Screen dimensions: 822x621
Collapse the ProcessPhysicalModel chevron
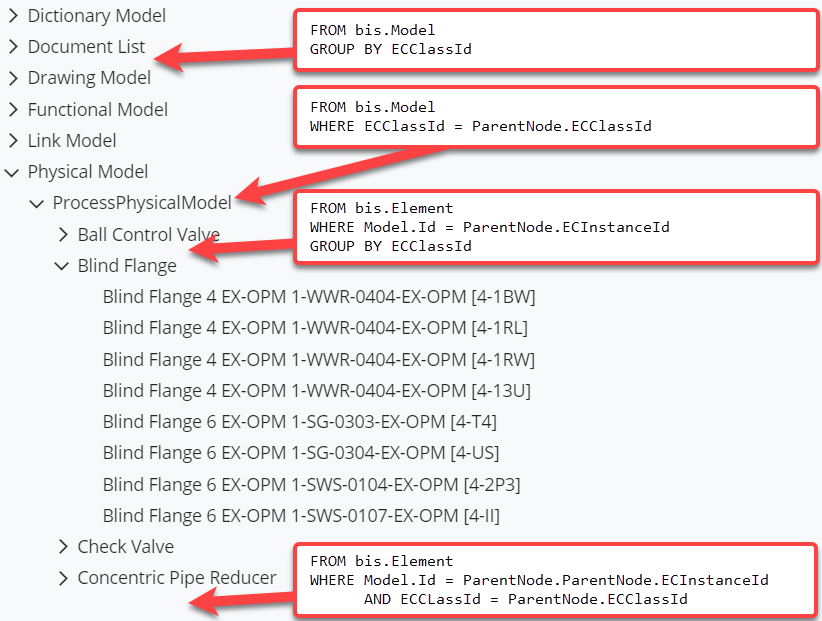tap(38, 203)
